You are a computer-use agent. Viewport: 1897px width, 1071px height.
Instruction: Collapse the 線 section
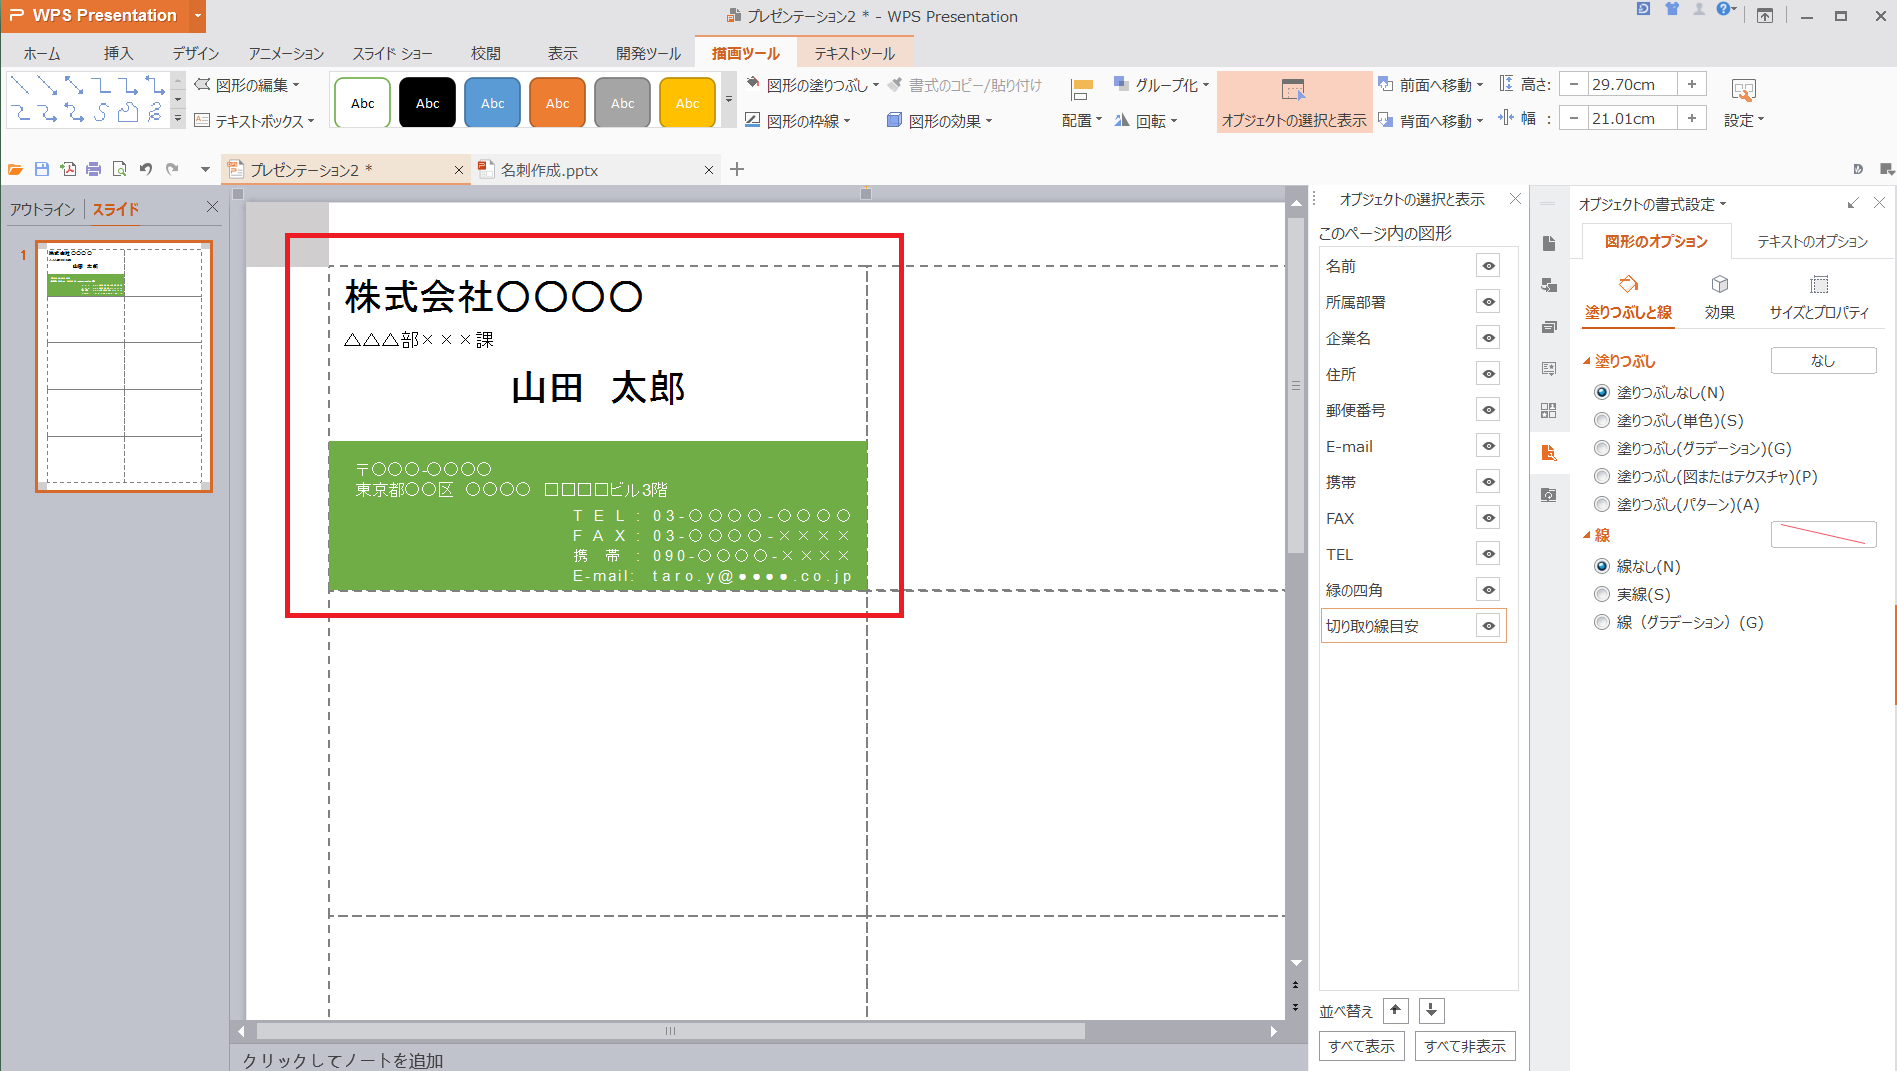click(1587, 535)
